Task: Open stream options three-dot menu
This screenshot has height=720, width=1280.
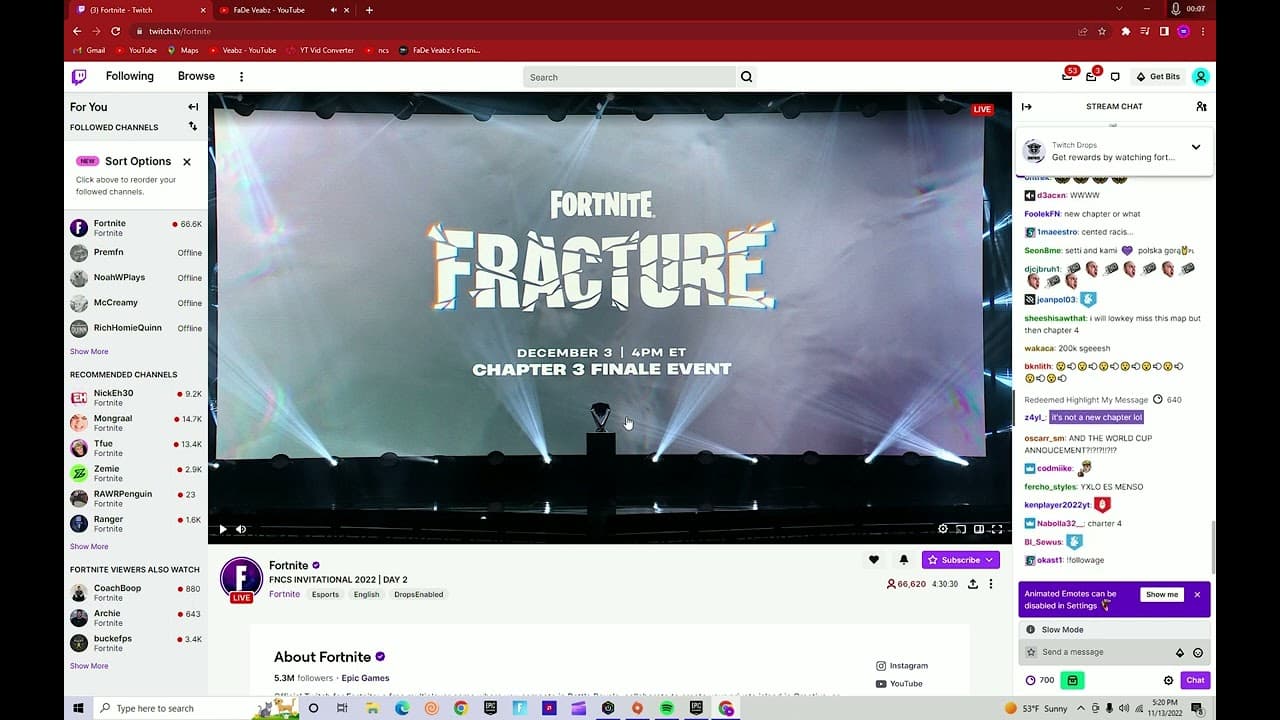Action: (x=991, y=584)
